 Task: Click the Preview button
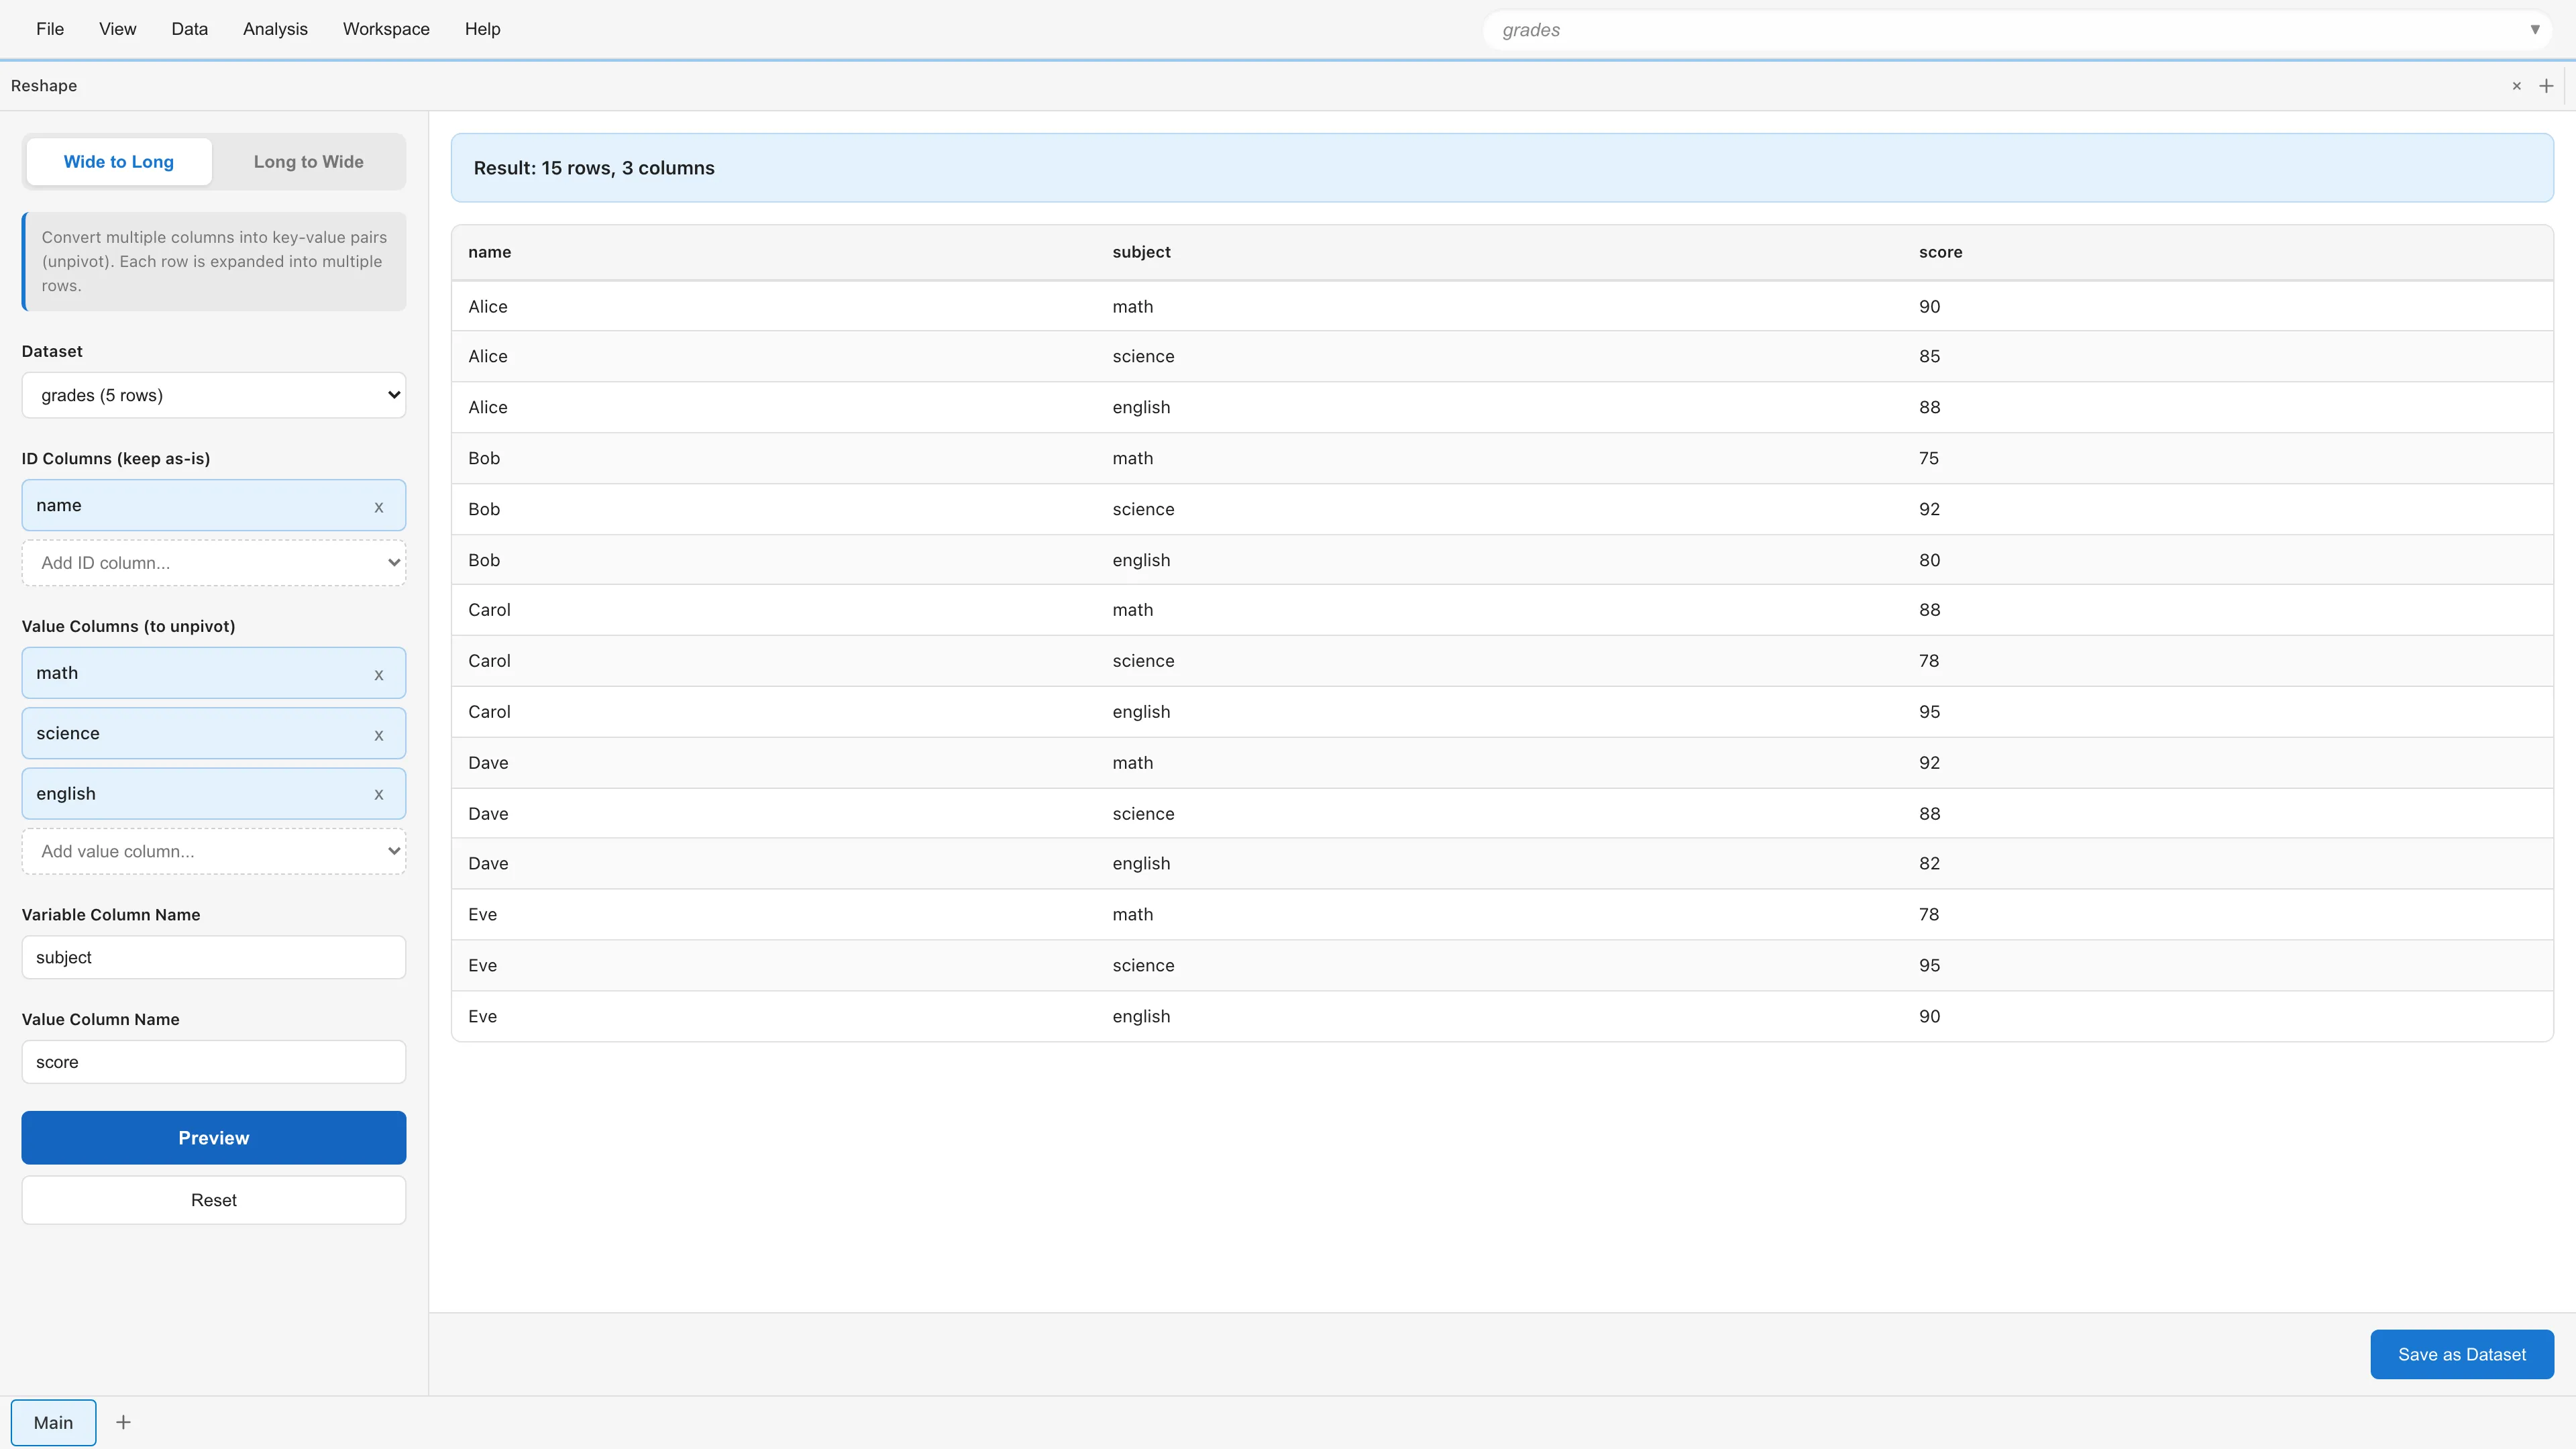(x=214, y=1138)
